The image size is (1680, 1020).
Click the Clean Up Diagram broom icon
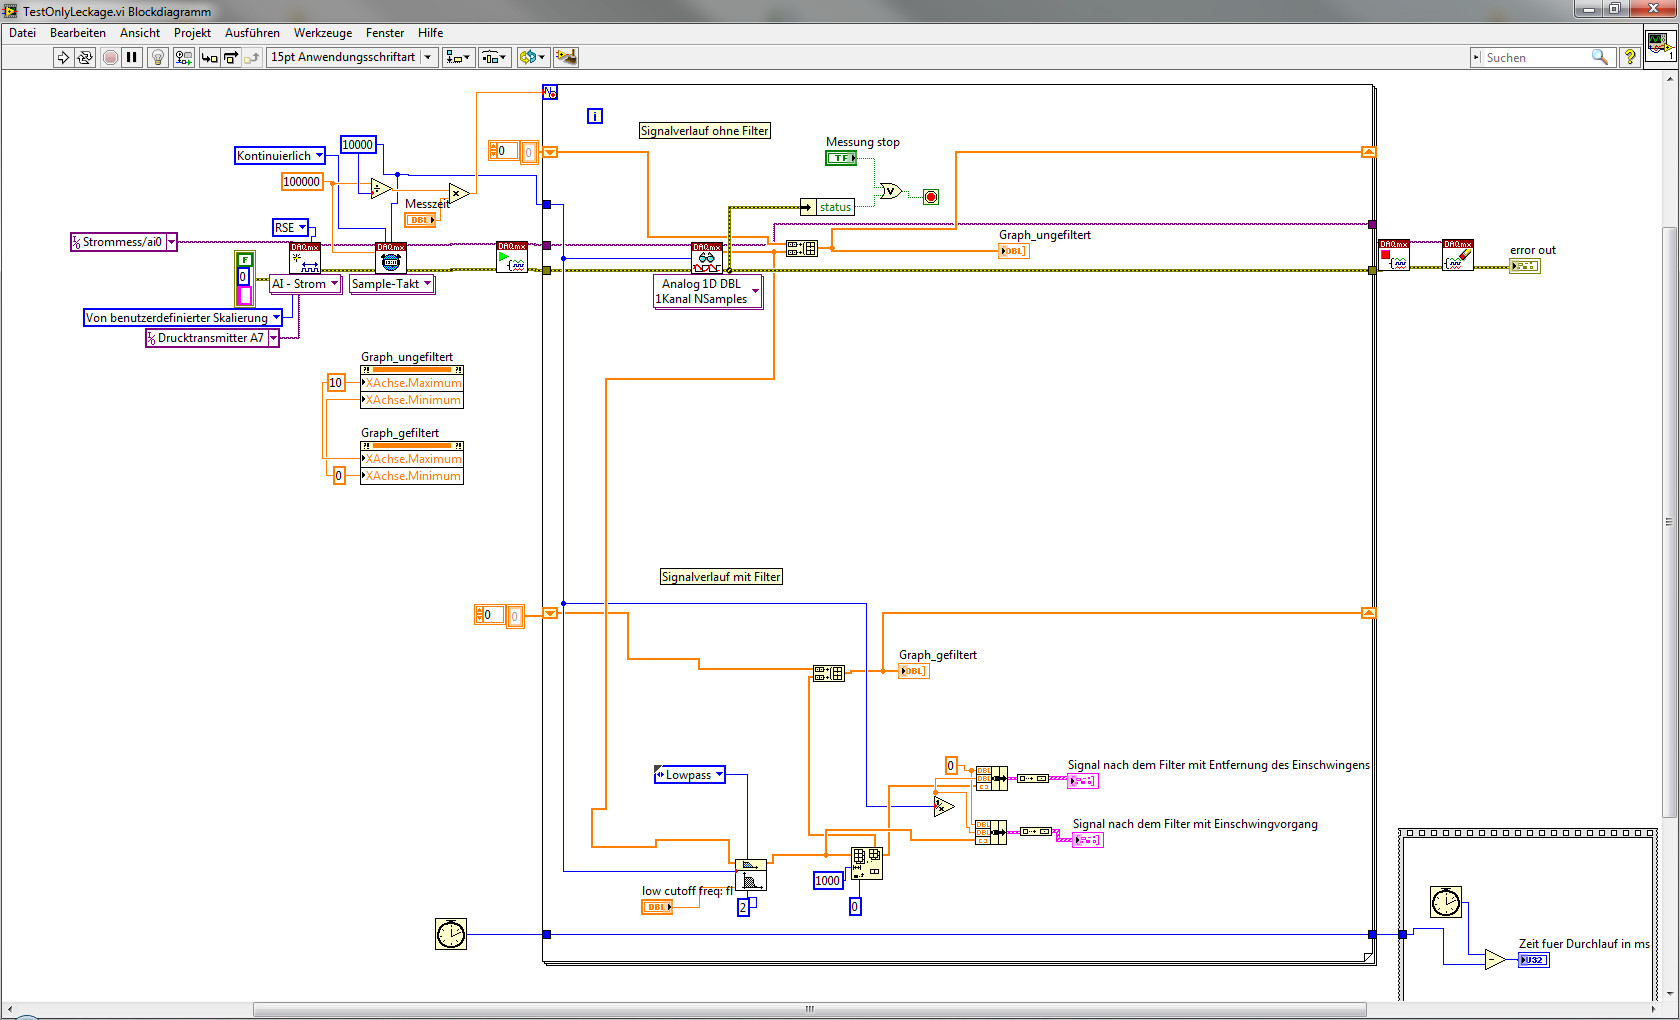[566, 58]
